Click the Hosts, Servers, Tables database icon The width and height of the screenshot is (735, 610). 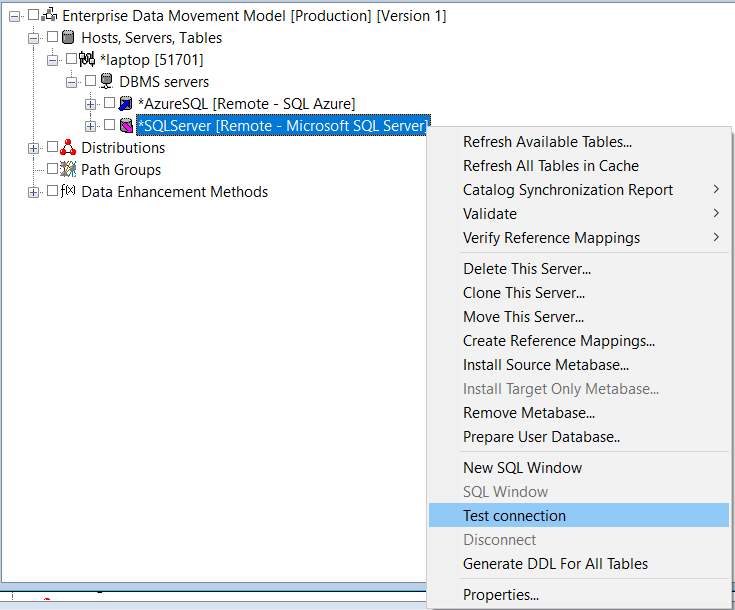coord(68,38)
